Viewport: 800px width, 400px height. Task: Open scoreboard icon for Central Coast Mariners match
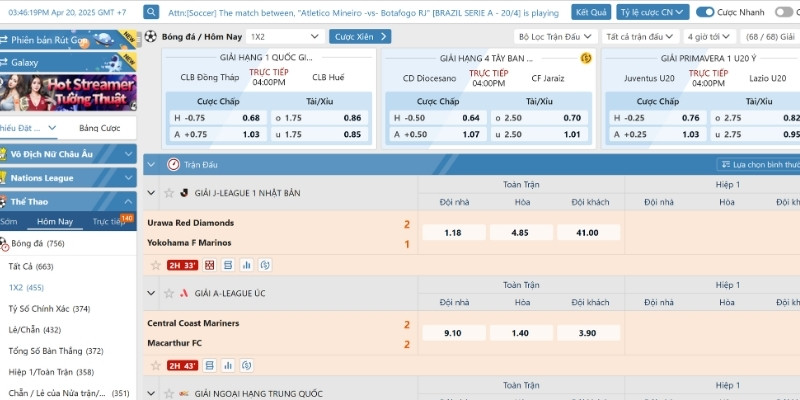tap(210, 366)
